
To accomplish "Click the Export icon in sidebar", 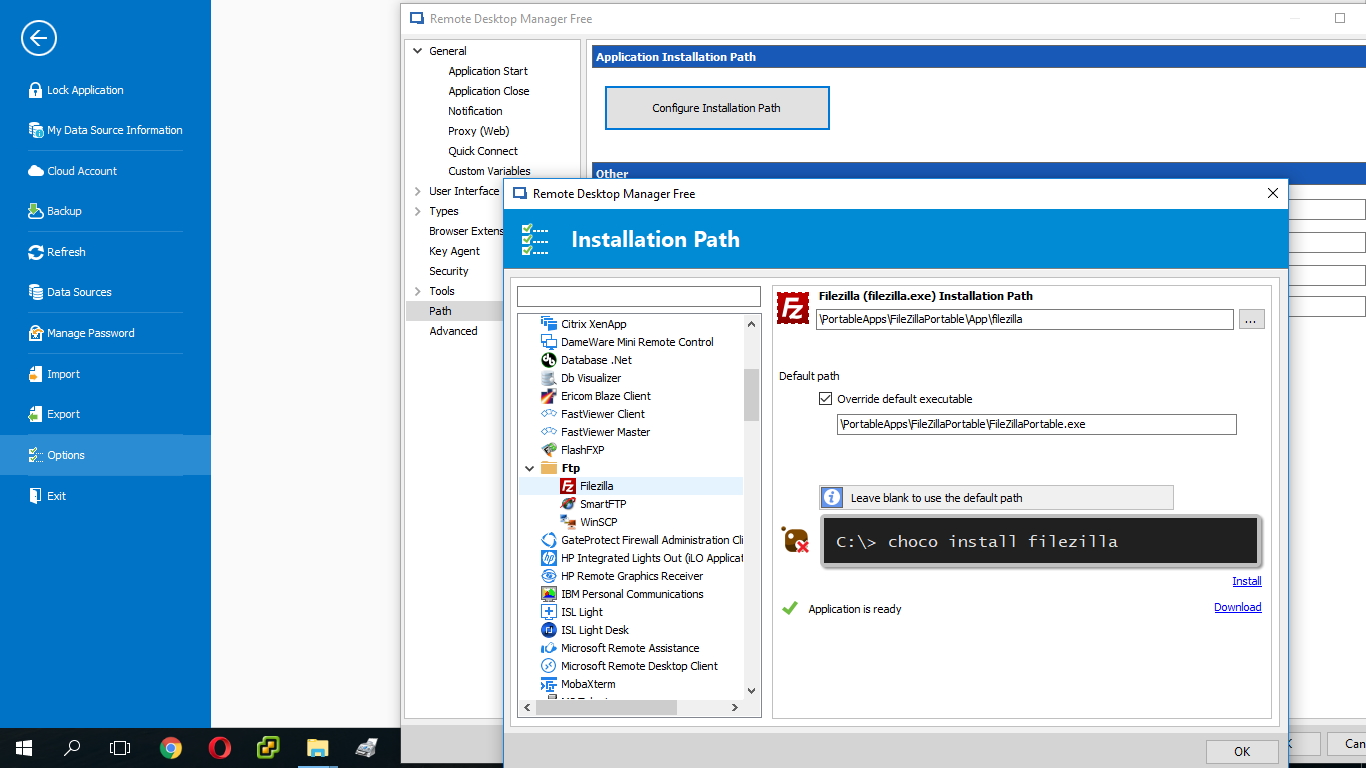I will pyautogui.click(x=36, y=414).
